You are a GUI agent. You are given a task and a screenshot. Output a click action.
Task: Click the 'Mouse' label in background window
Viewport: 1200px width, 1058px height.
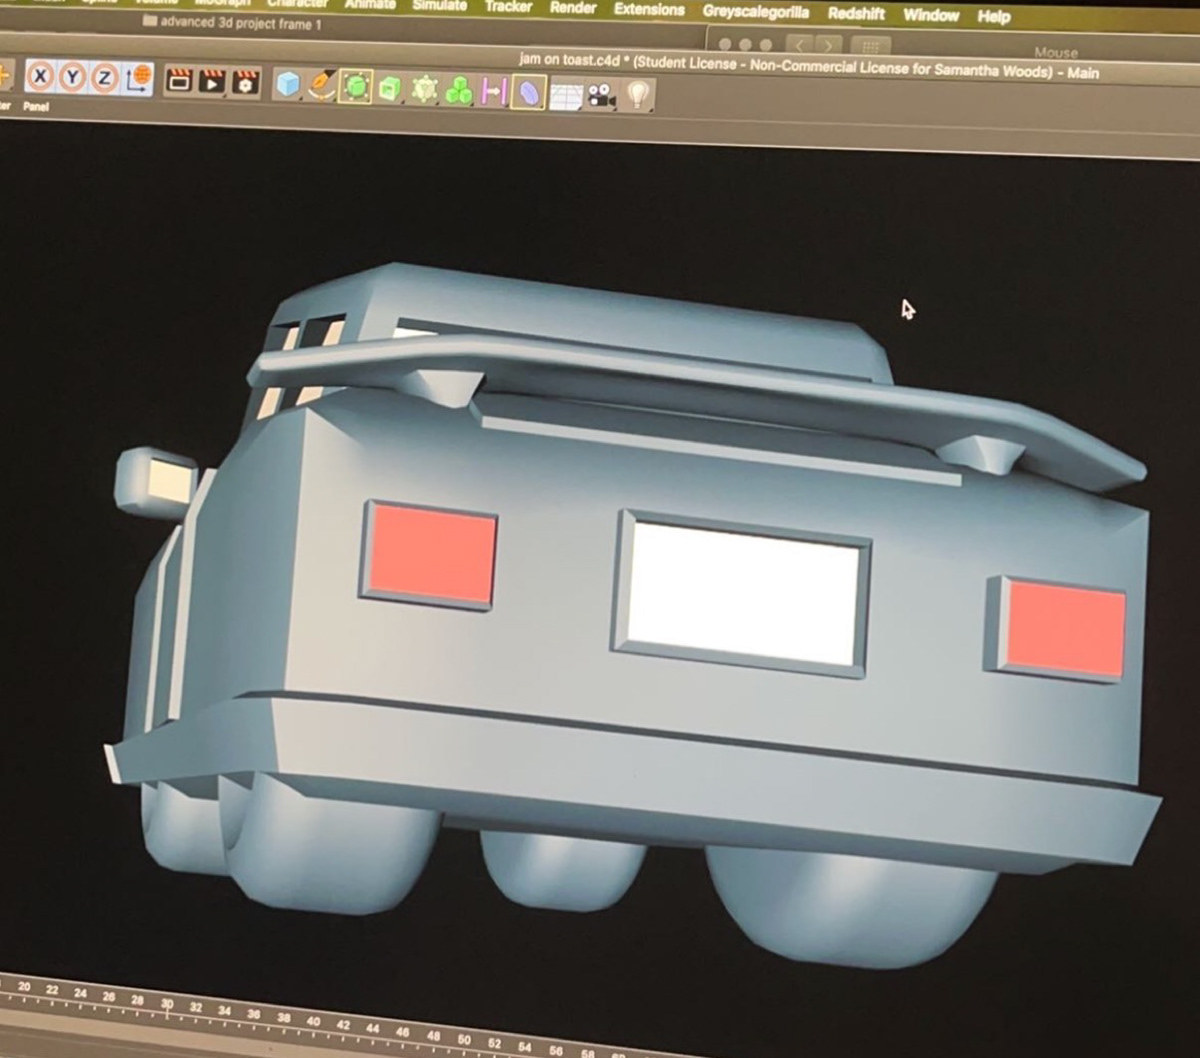(x=1056, y=52)
